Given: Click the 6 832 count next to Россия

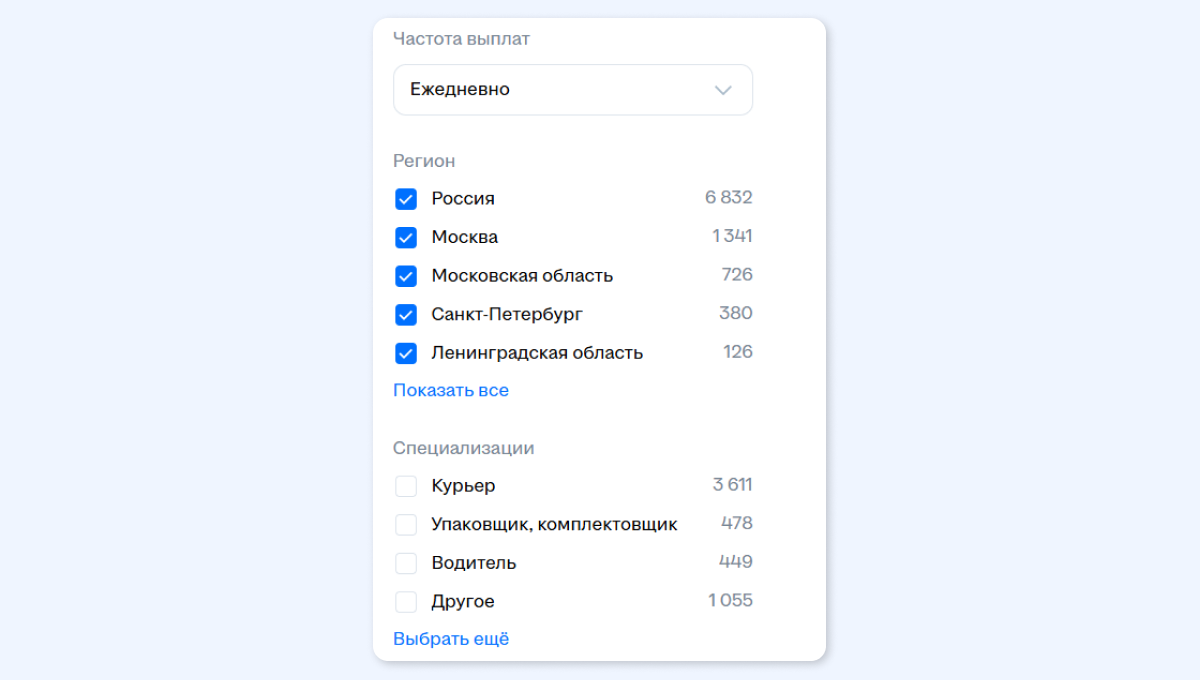Looking at the screenshot, I should point(728,198).
